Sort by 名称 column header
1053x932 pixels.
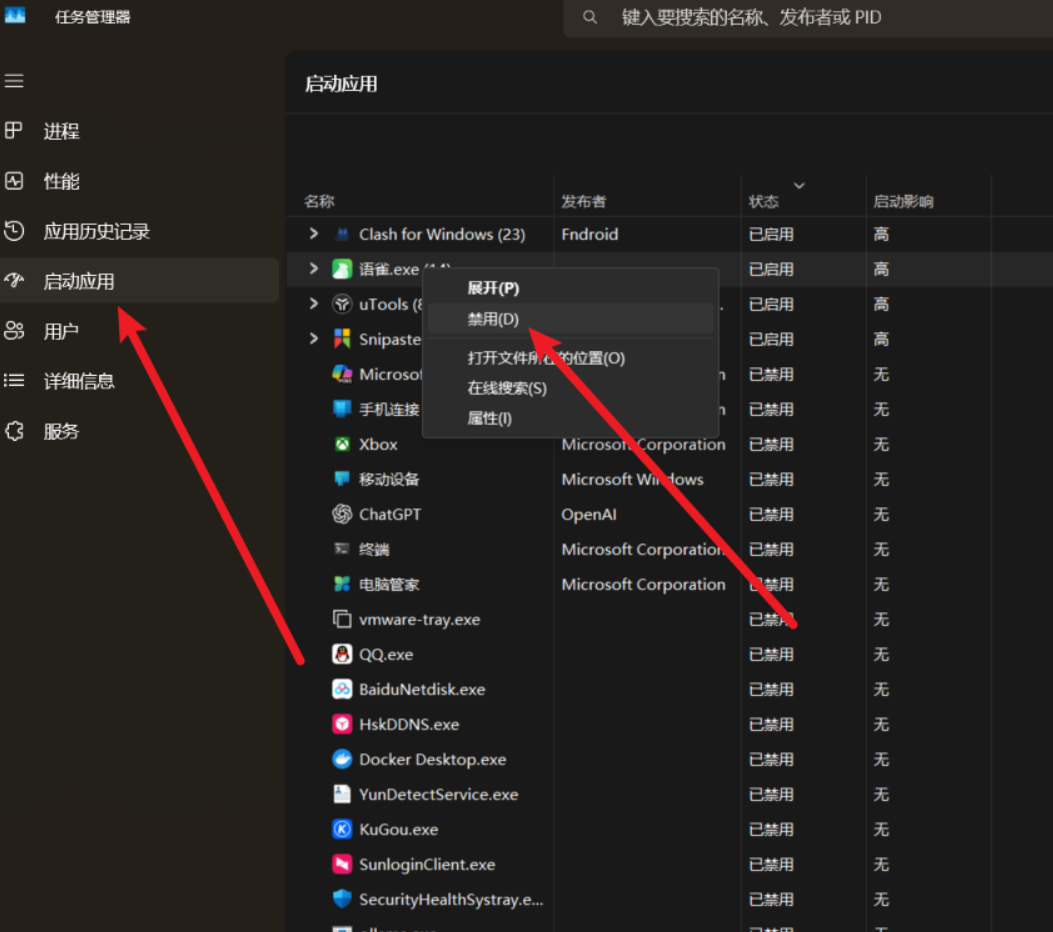320,201
